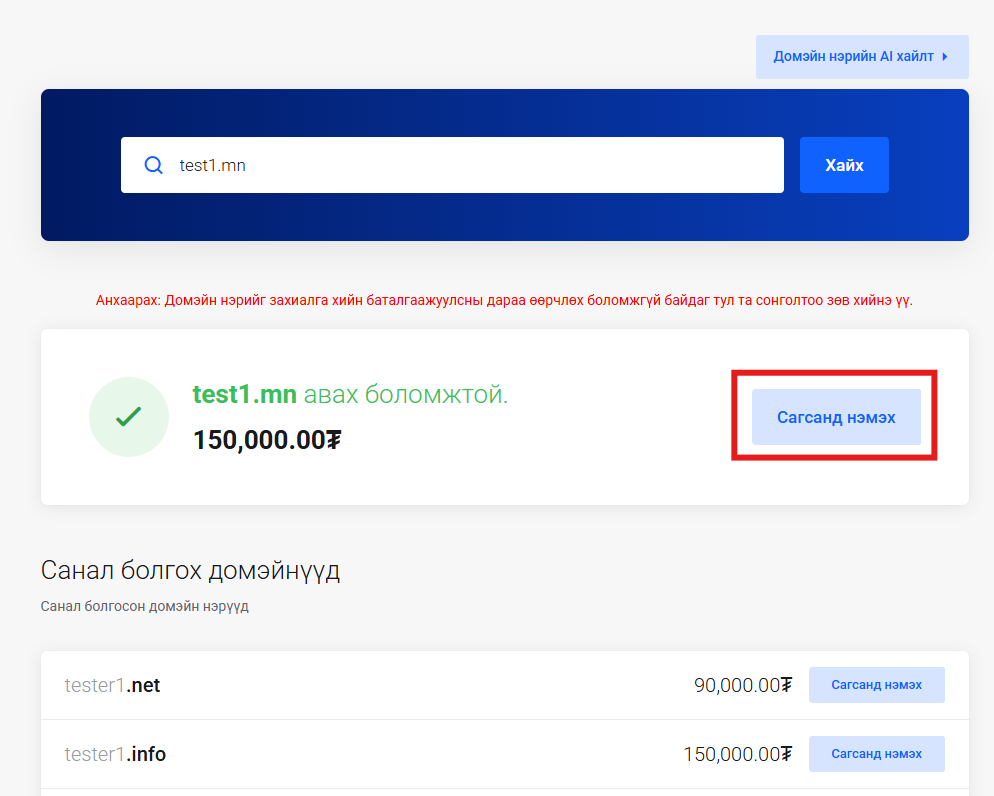Add tester1.net to the cart
Image resolution: width=994 pixels, height=796 pixels.
click(876, 685)
